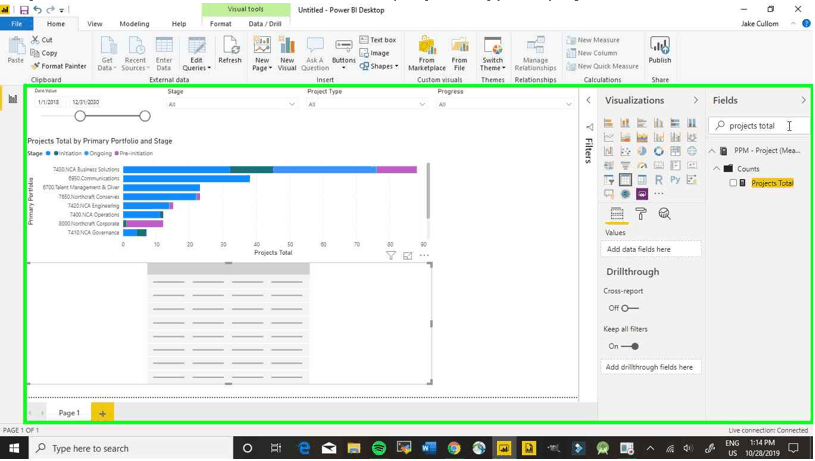Open Microsoft Edge from the taskbar
This screenshot has width=815, height=461.
click(x=304, y=449)
